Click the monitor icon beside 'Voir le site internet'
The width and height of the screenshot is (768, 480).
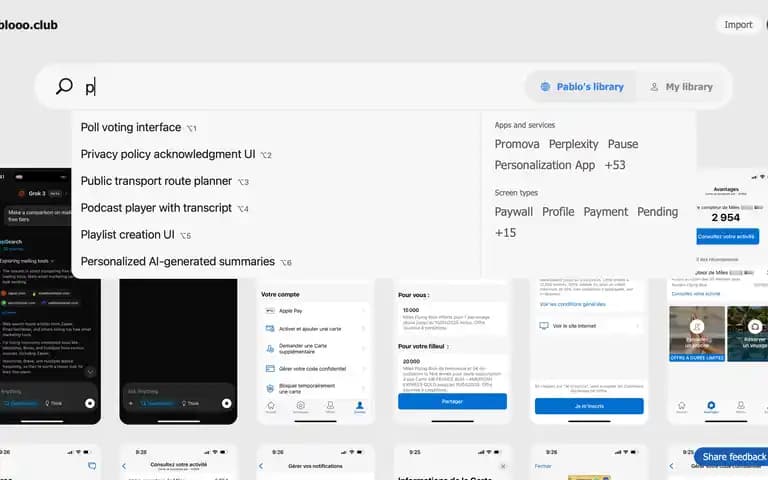pyautogui.click(x=544, y=326)
